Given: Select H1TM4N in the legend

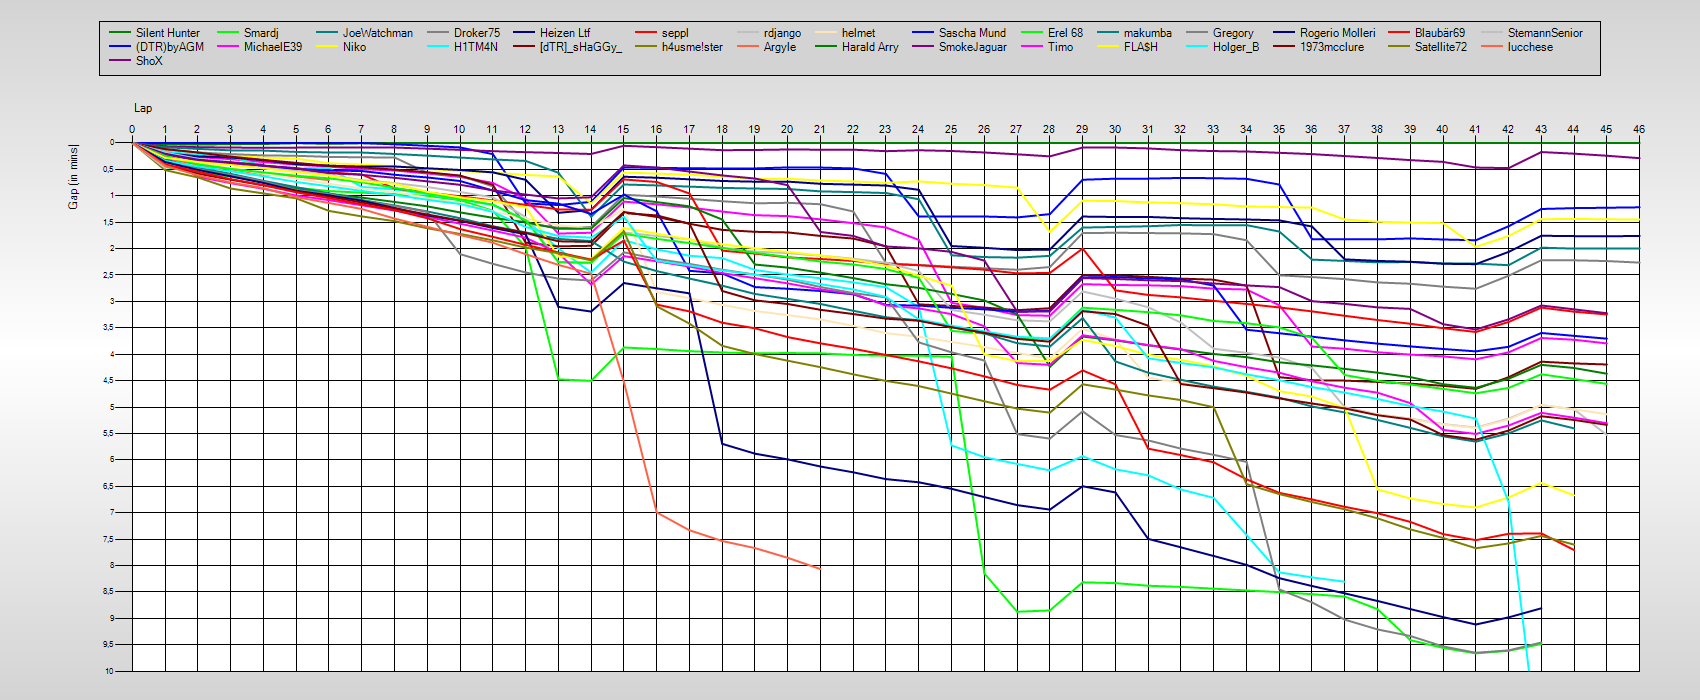Looking at the screenshot, I should pyautogui.click(x=475, y=47).
